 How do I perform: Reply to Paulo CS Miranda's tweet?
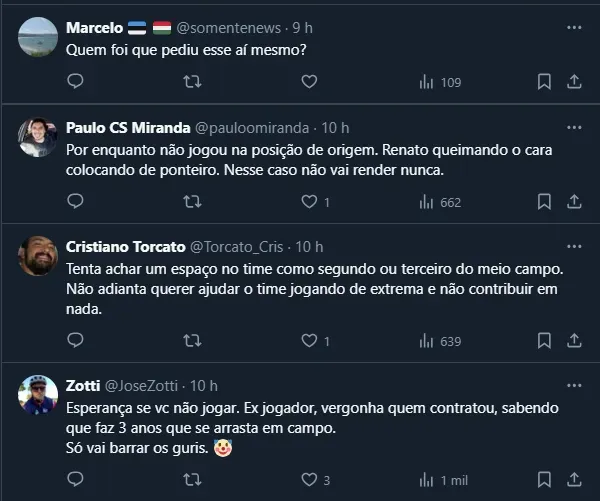click(x=76, y=202)
